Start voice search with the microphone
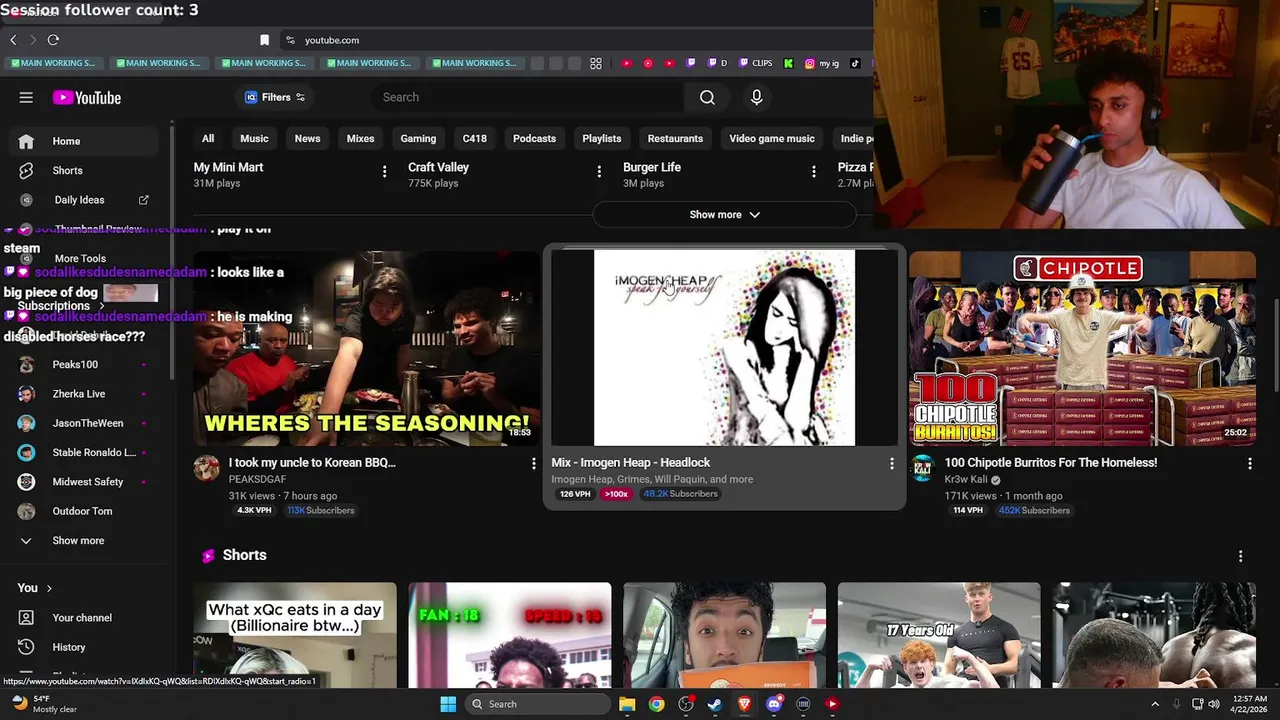This screenshot has height=720, width=1280. [x=756, y=97]
